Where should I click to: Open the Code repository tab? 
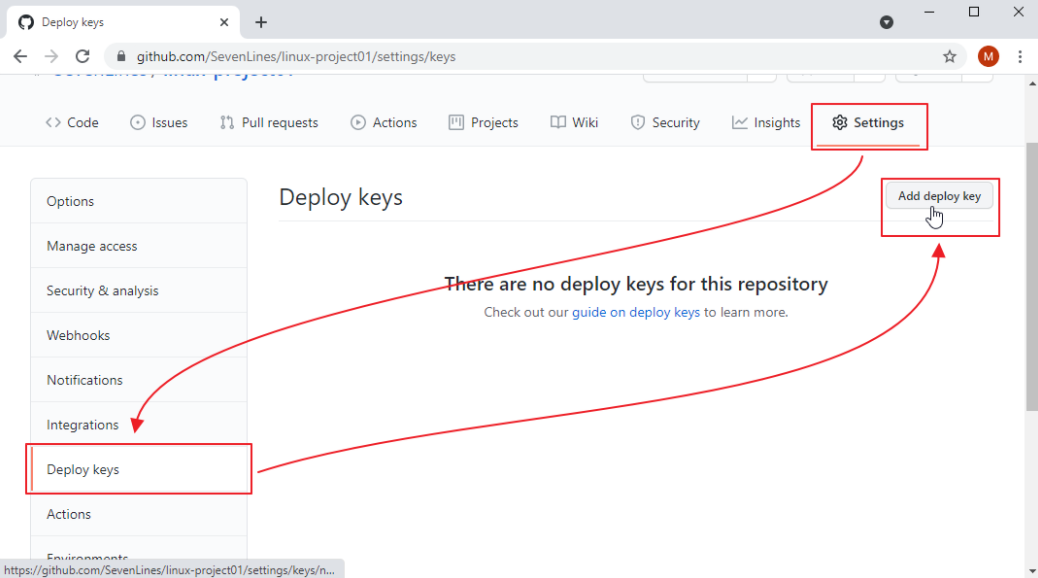coord(72,123)
